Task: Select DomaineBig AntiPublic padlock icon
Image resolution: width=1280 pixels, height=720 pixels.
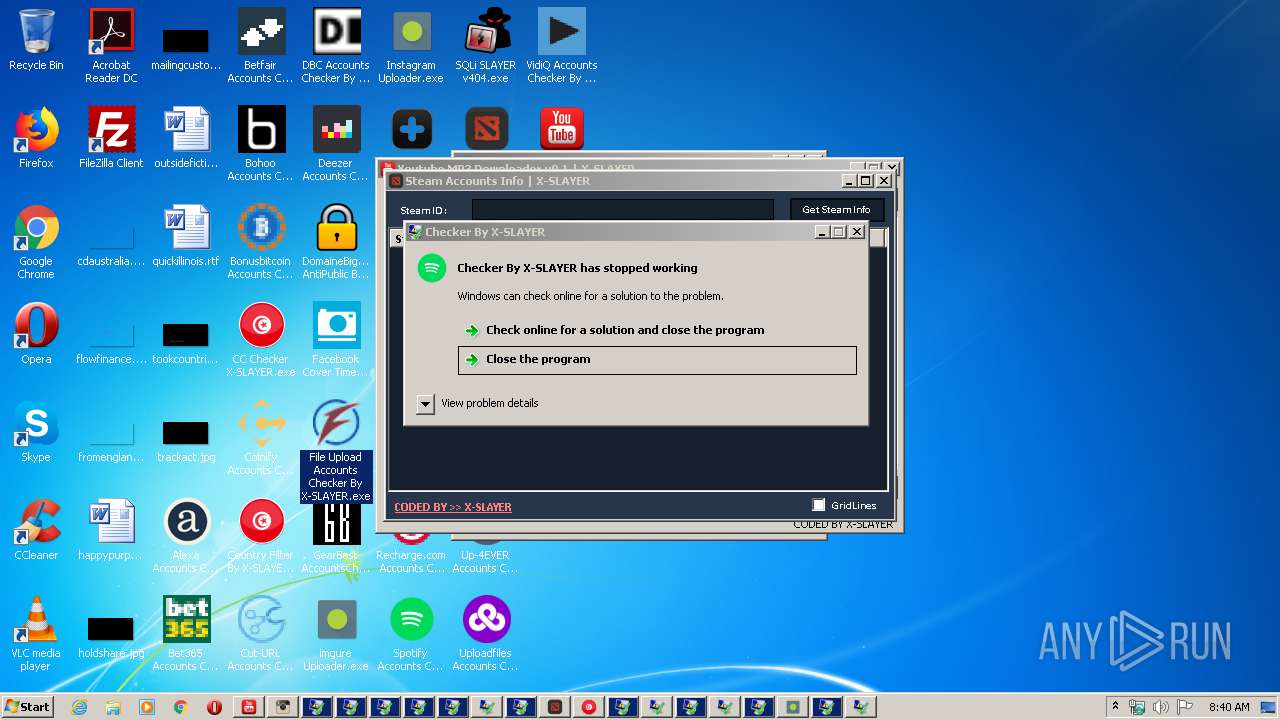Action: (336, 241)
